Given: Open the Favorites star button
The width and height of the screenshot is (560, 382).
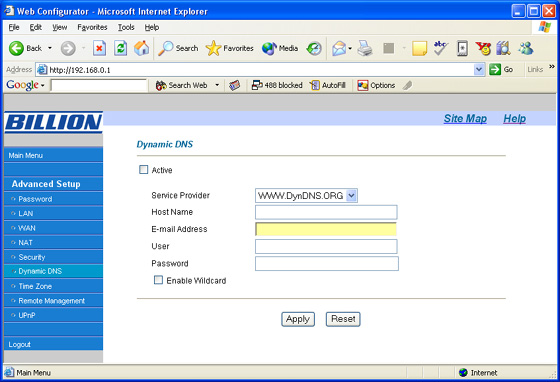Looking at the screenshot, I should tap(229, 48).
